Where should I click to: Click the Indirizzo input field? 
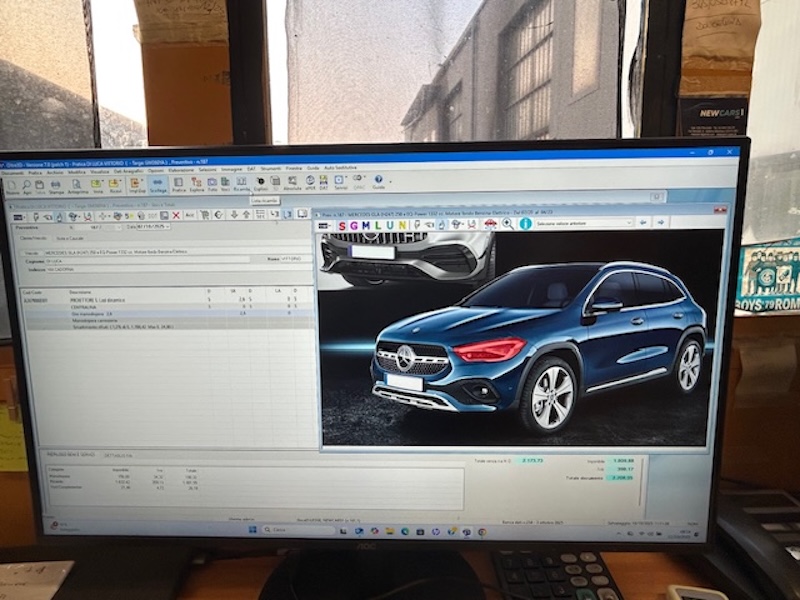pos(178,269)
